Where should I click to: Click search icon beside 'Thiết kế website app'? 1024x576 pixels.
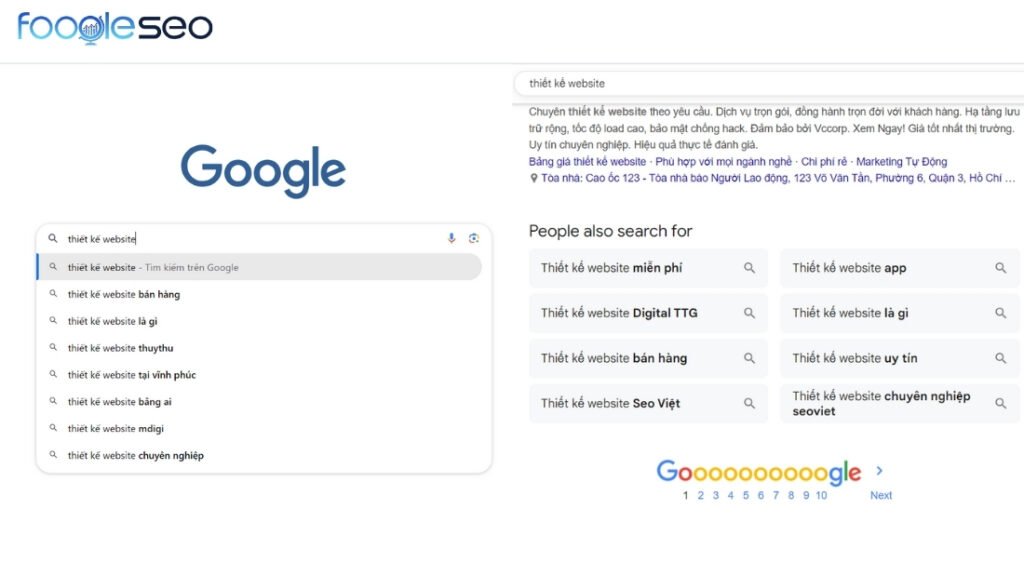[x=1001, y=268]
